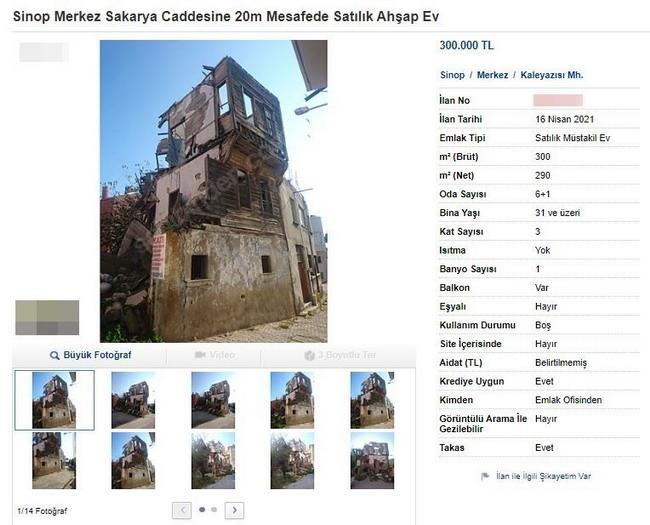
Task: Select the first thumbnail in top row
Action: tap(54, 400)
